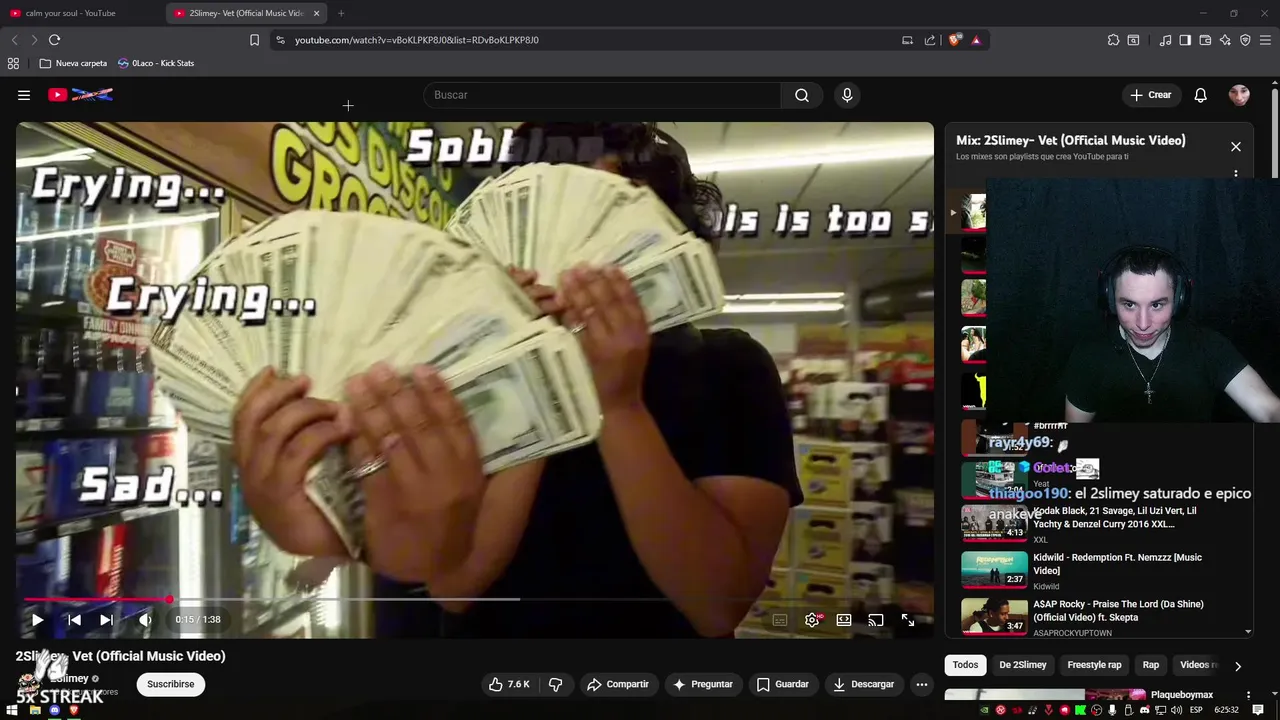The width and height of the screenshot is (1280, 720).
Task: Focus the Buscar search field
Action: click(602, 95)
